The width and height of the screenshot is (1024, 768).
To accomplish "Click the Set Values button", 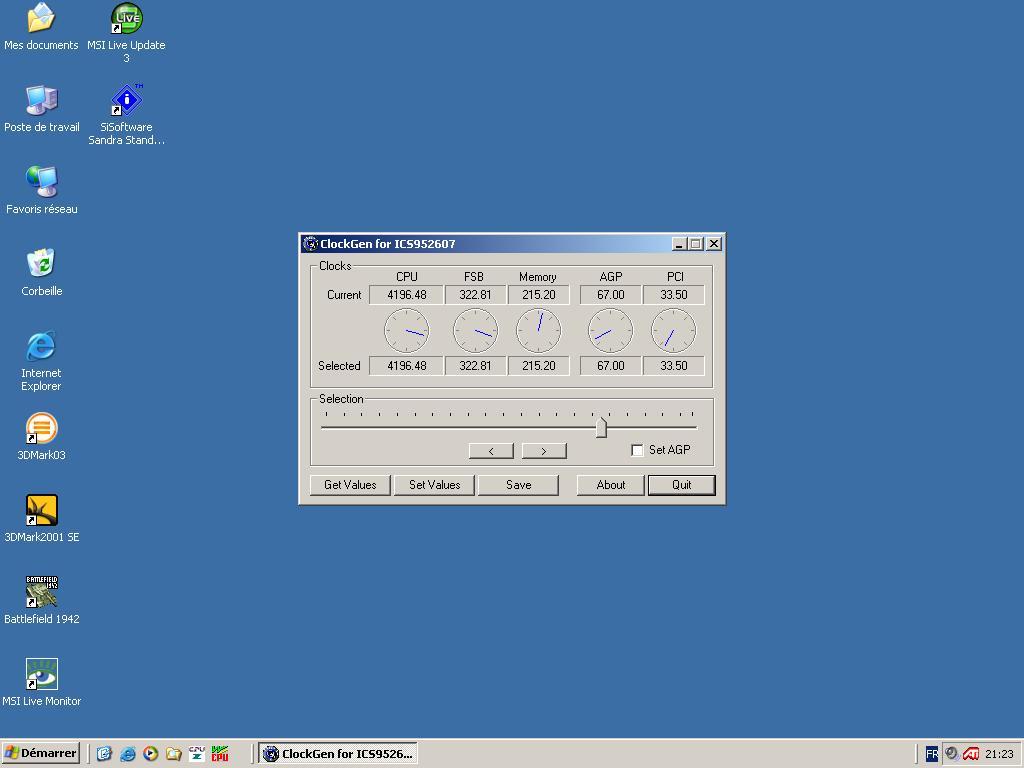I will (434, 485).
